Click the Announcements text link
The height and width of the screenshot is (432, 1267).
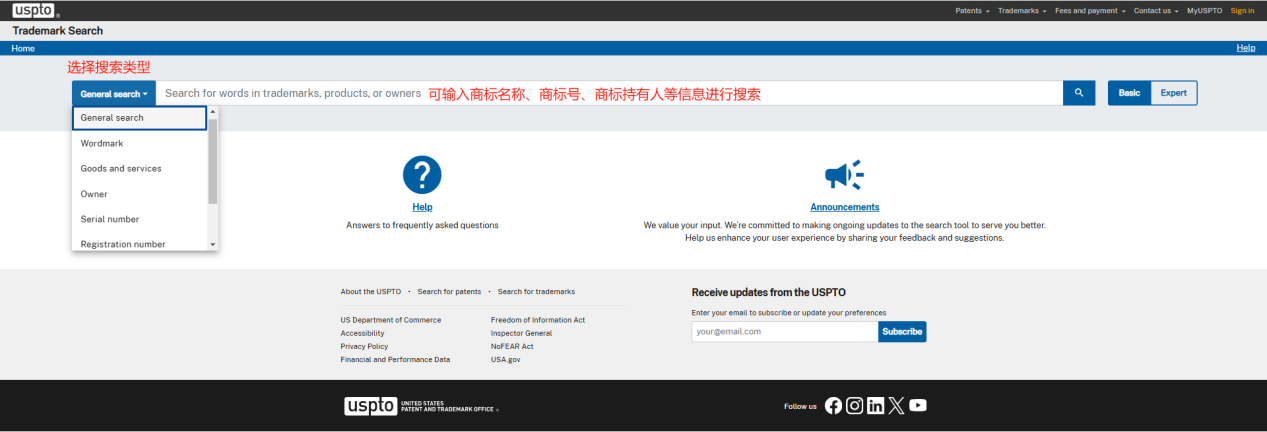click(x=845, y=207)
